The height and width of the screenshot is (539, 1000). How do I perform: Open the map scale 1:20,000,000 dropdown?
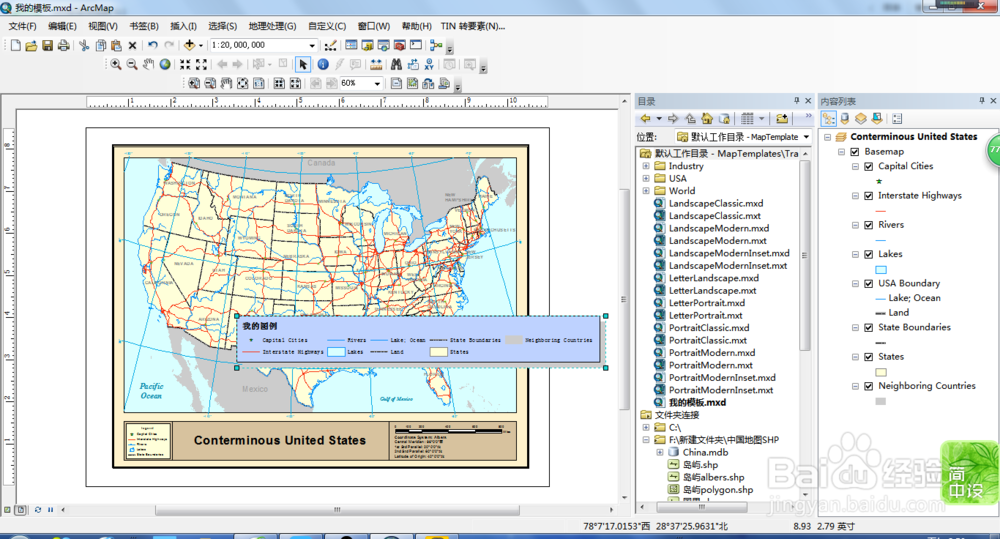[x=312, y=45]
